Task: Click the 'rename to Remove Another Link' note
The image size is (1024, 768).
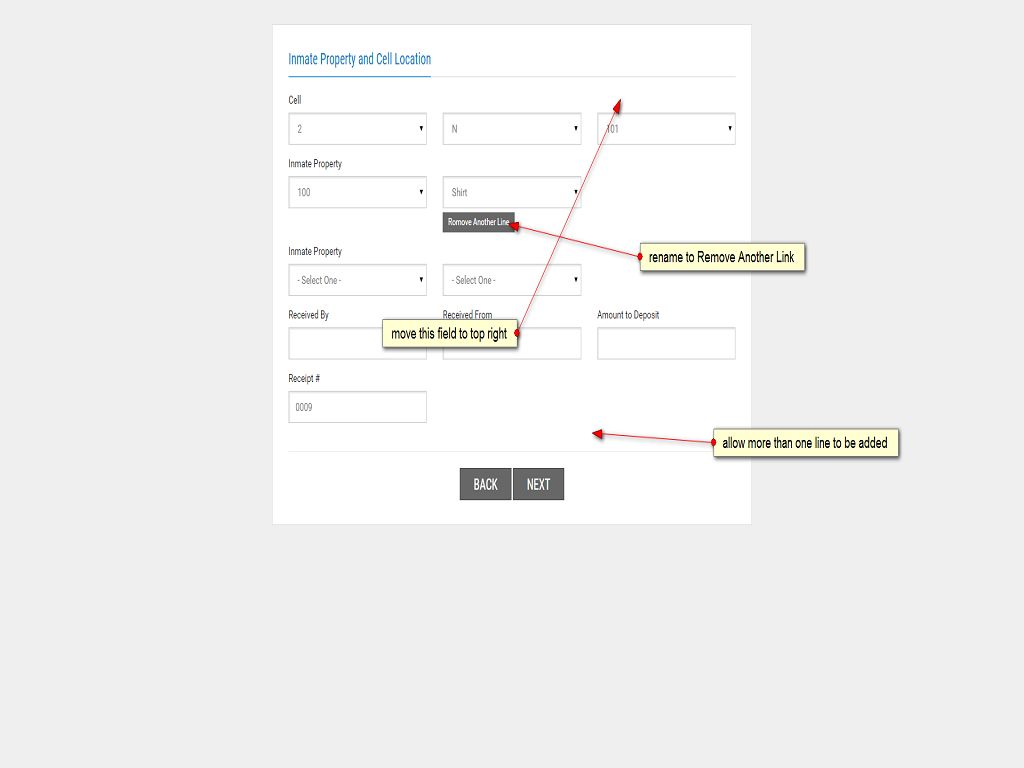Action: coord(722,258)
